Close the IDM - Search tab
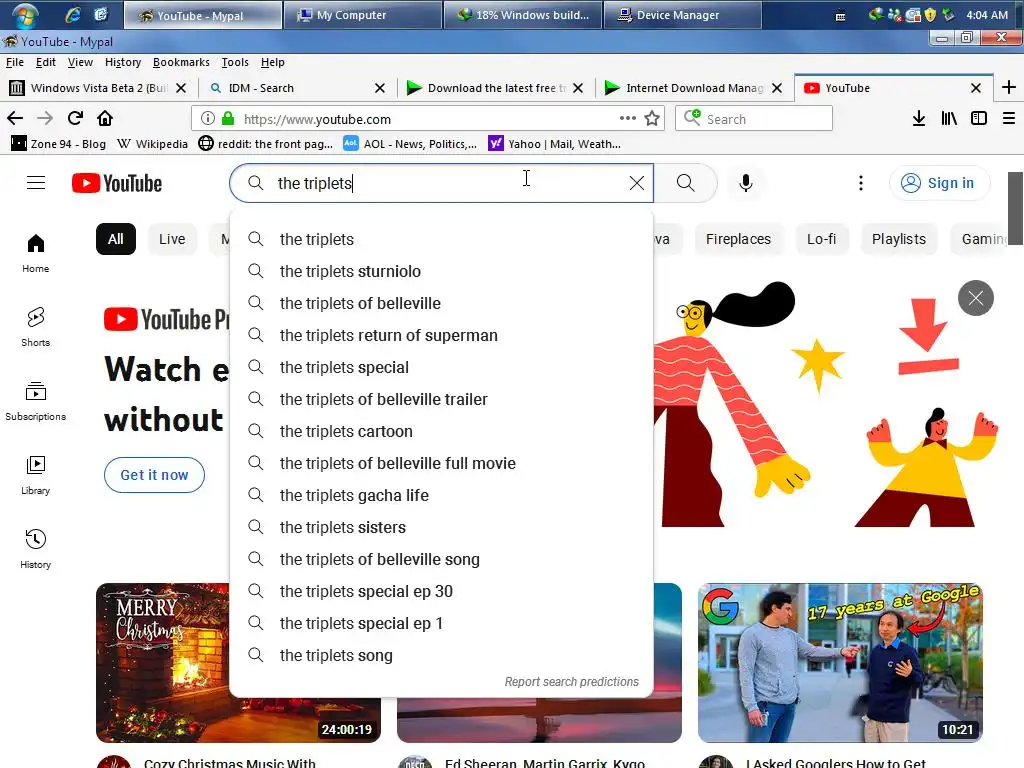 380,88
